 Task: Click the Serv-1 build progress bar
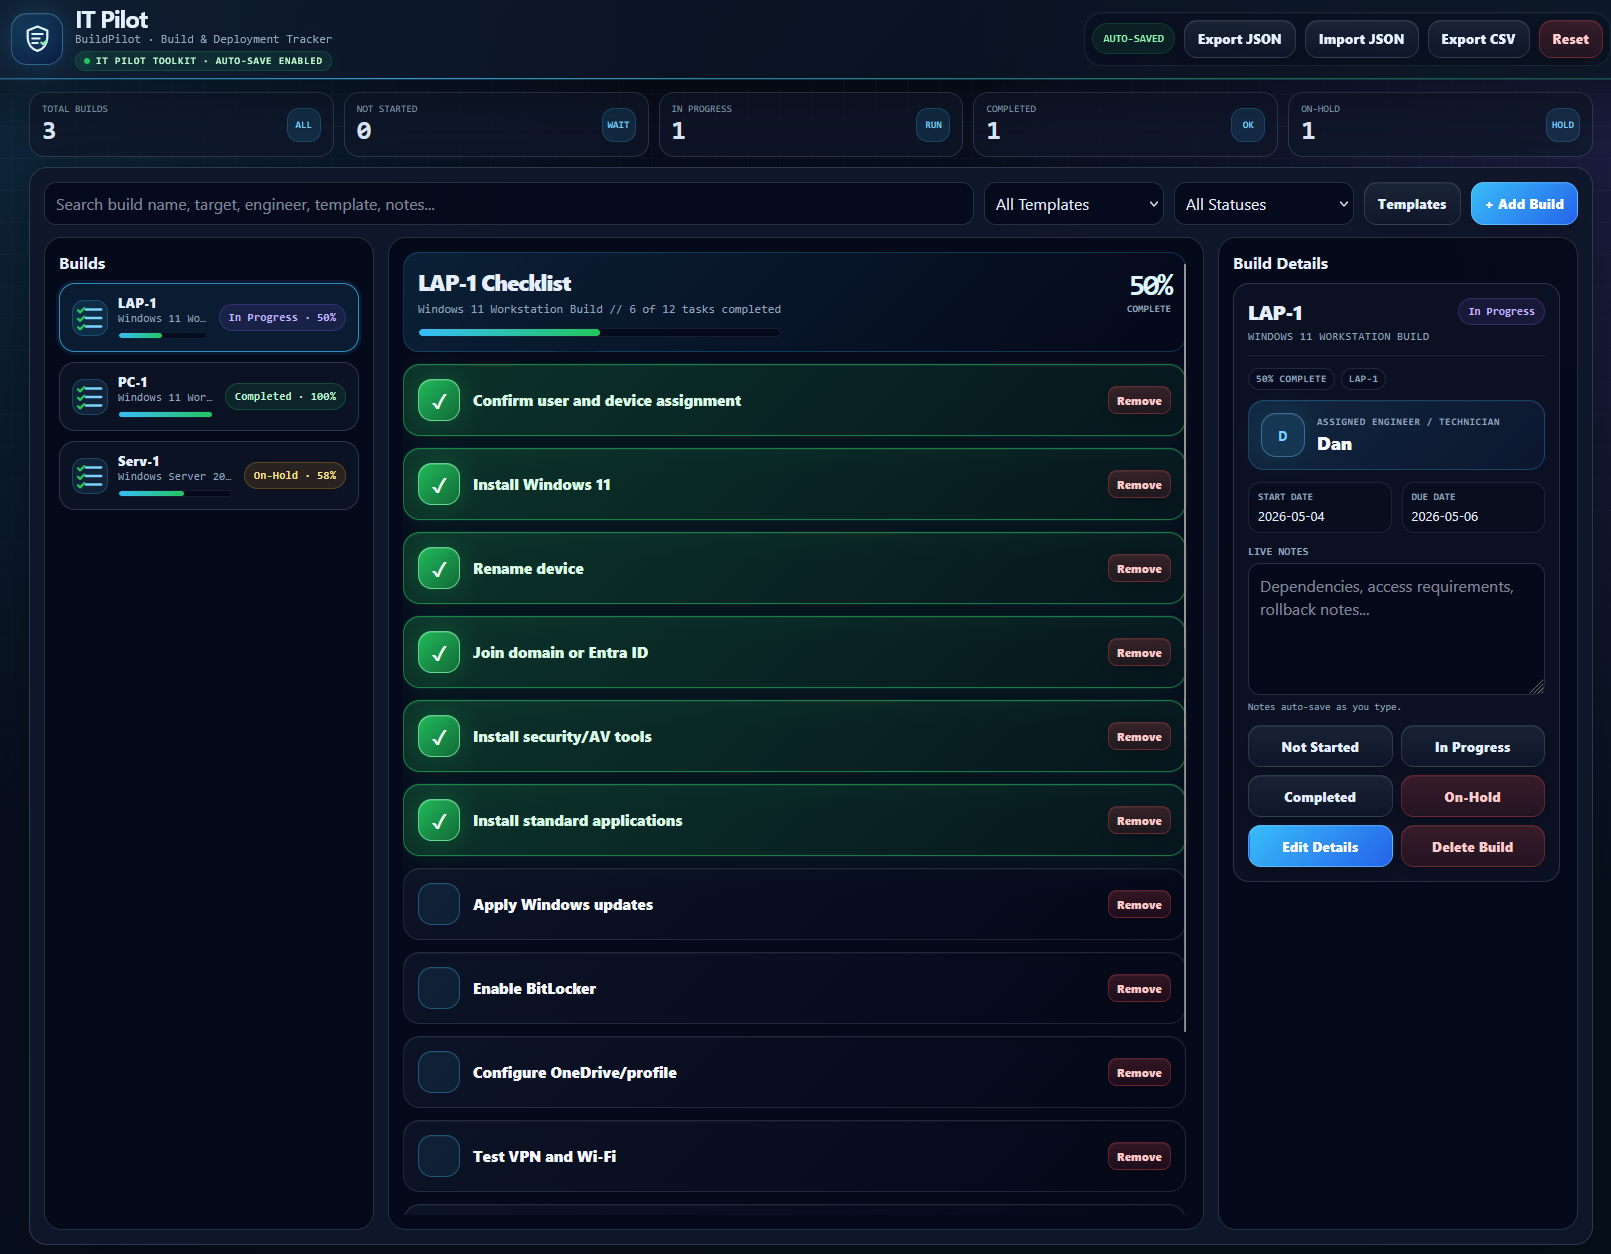(174, 493)
